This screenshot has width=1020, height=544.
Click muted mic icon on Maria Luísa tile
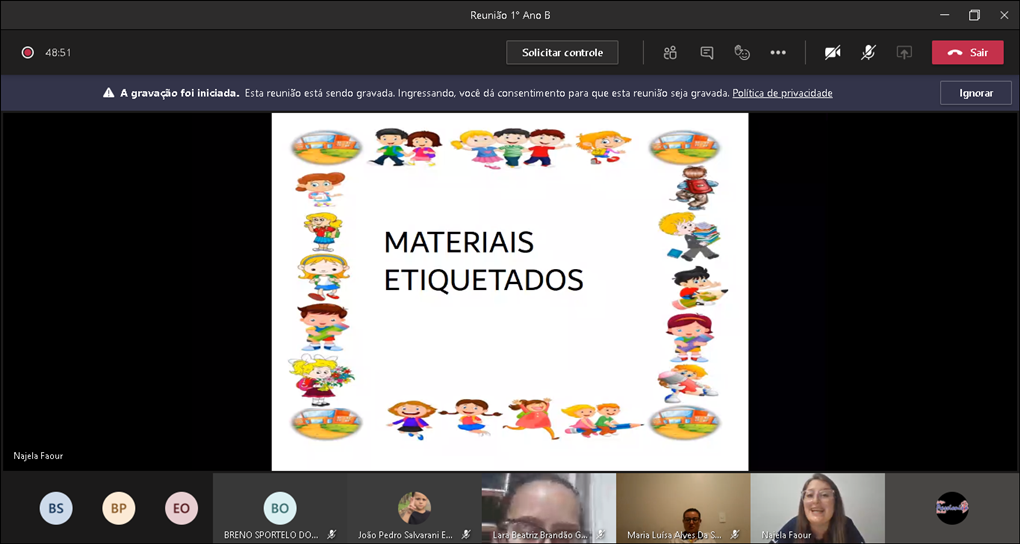pyautogui.click(x=734, y=535)
